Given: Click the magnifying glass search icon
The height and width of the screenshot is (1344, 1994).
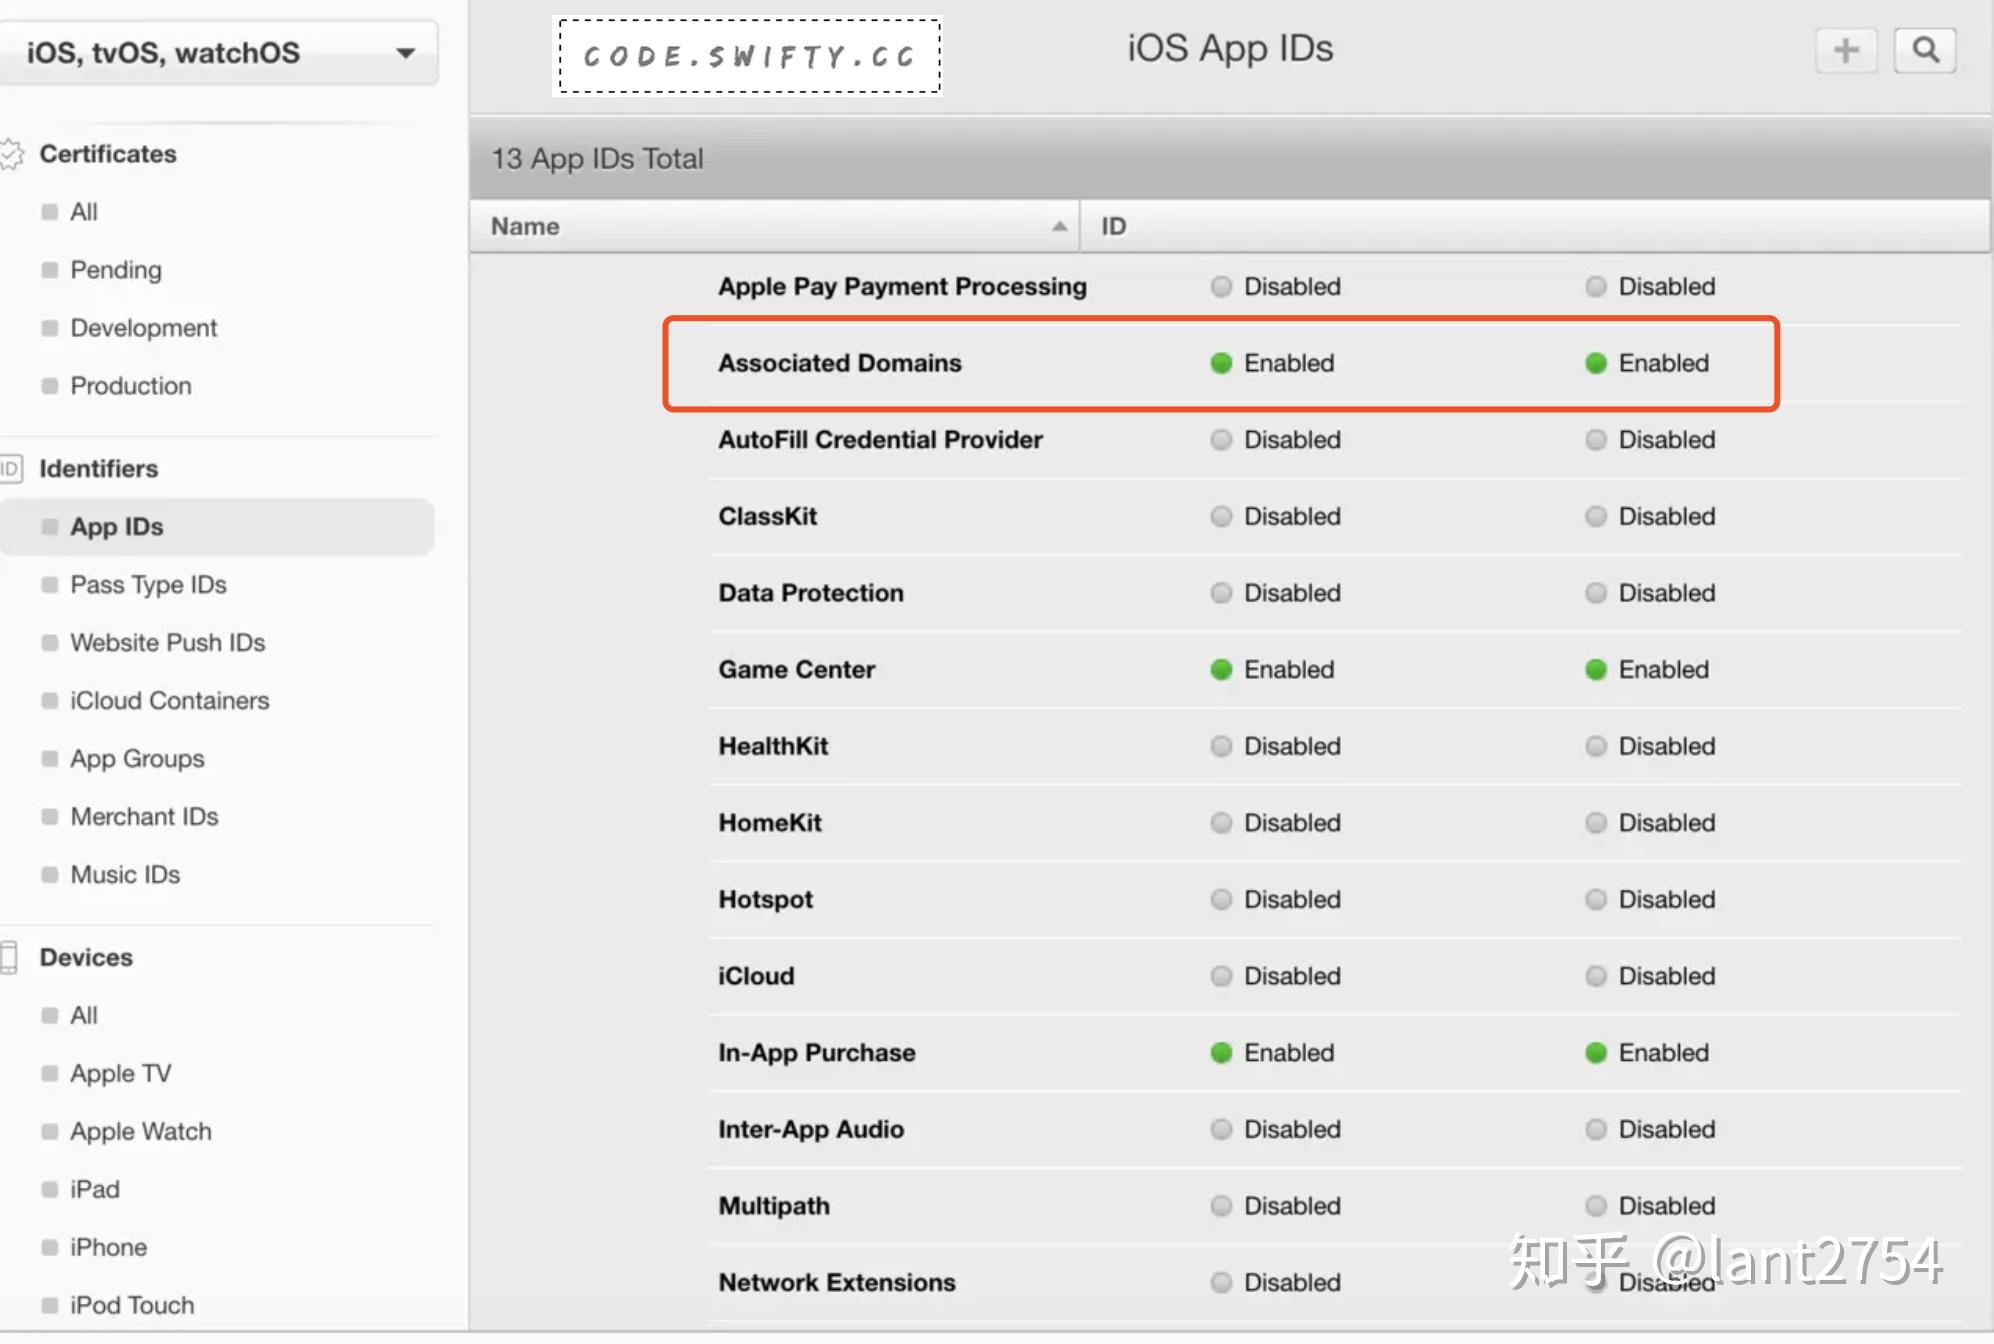Looking at the screenshot, I should [1925, 50].
